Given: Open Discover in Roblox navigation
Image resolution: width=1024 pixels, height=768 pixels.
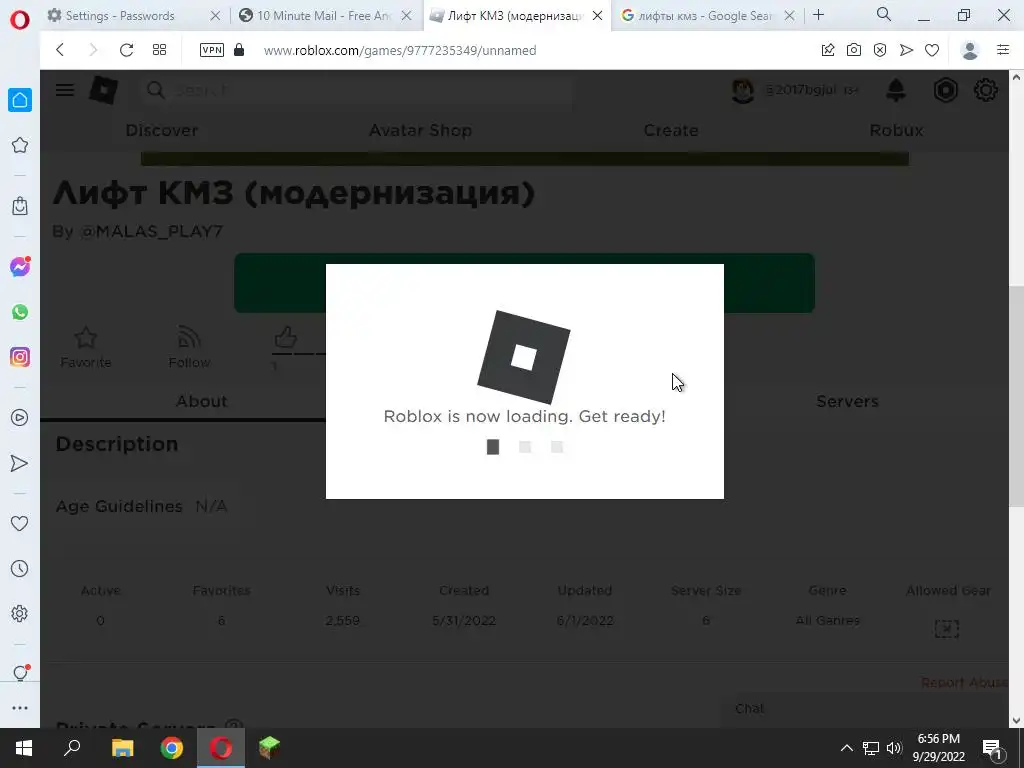Looking at the screenshot, I should point(162,131).
